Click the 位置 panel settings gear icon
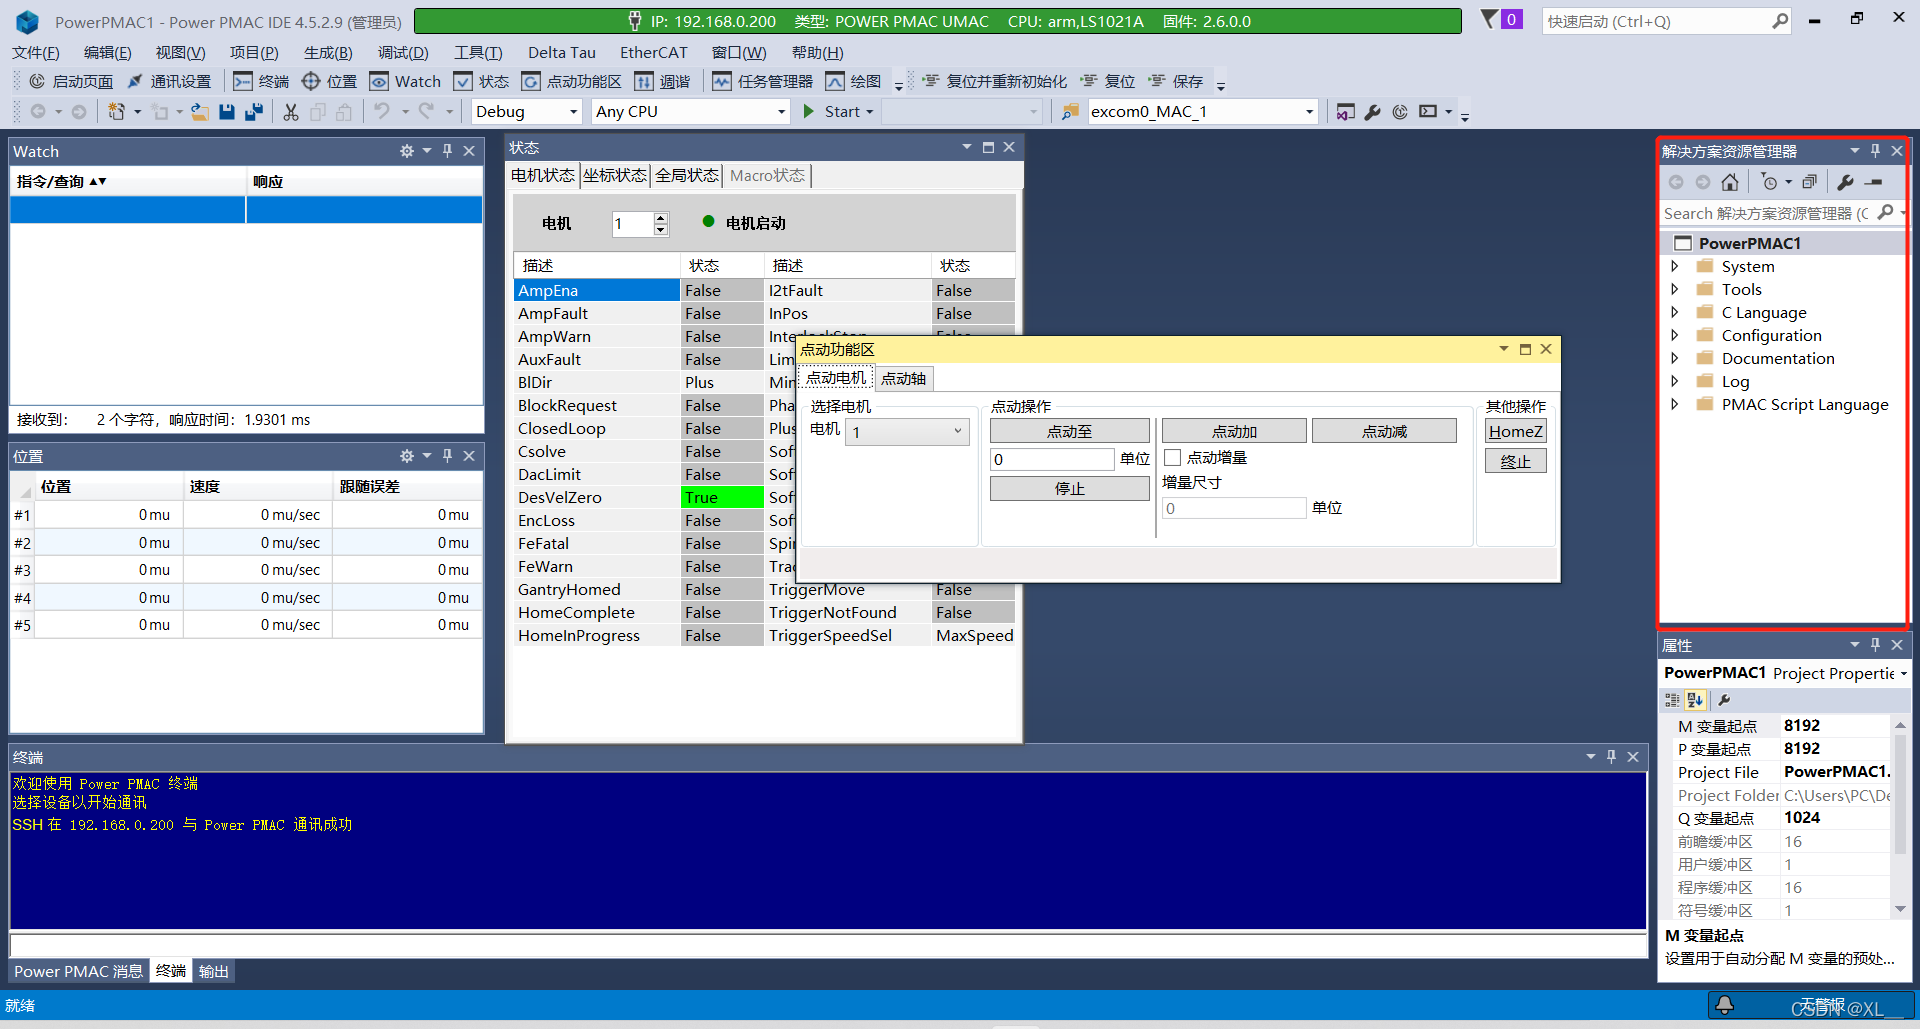 pos(406,456)
